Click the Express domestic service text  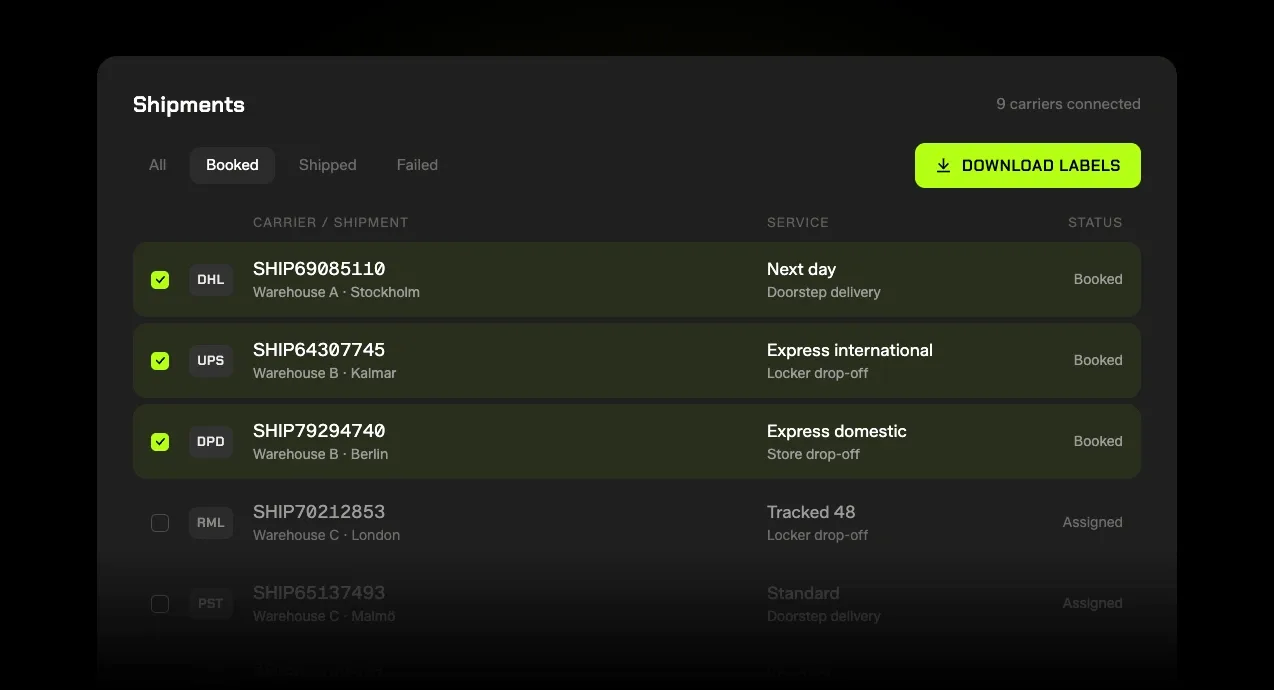(837, 431)
